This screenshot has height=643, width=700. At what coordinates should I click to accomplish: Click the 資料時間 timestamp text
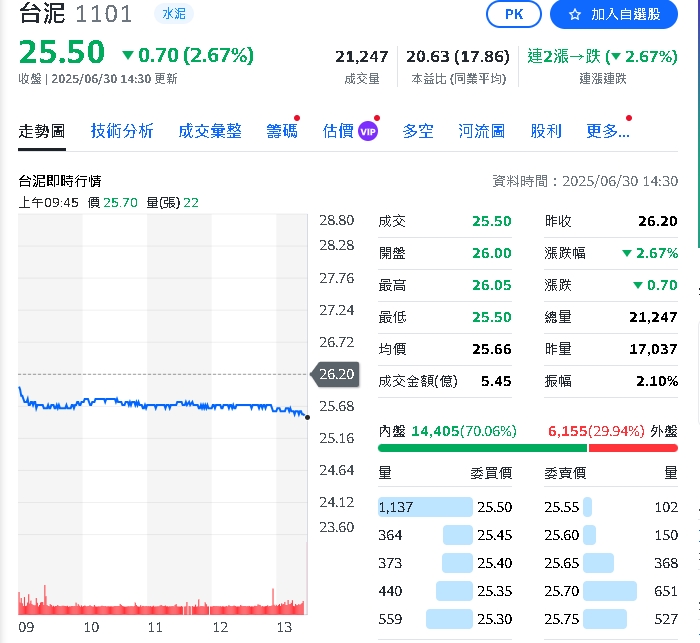pos(585,181)
